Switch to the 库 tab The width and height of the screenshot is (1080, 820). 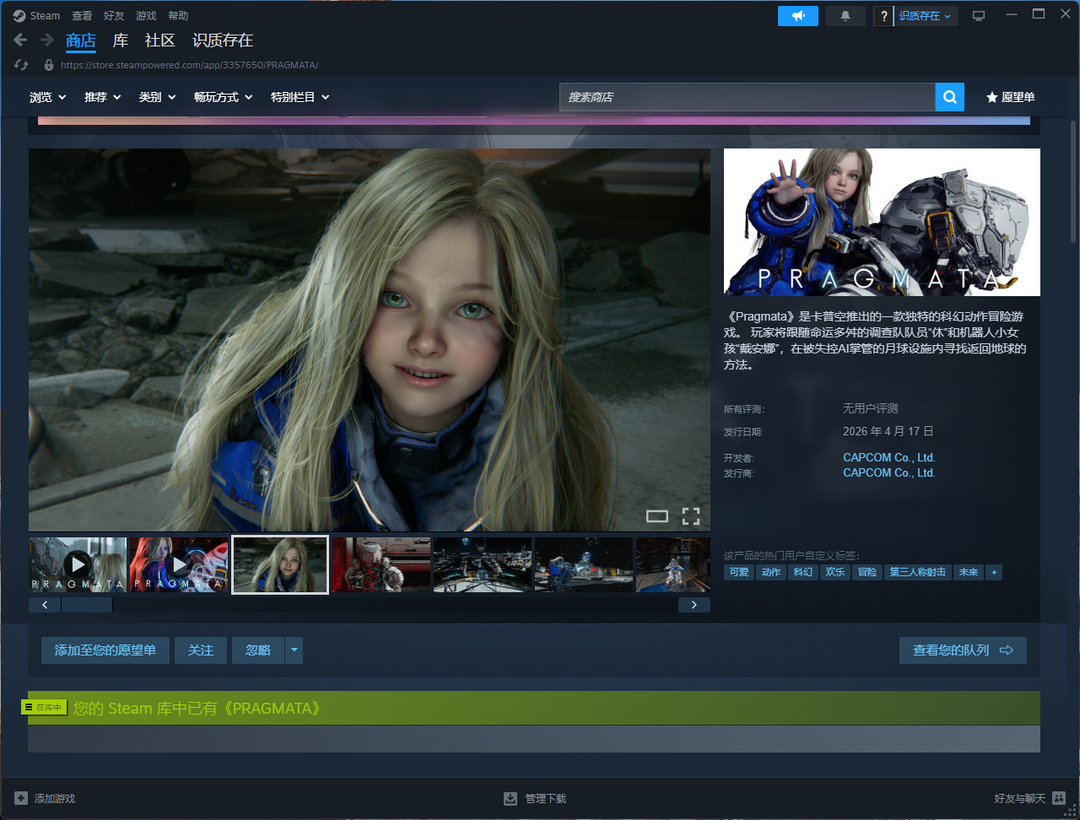[x=120, y=40]
